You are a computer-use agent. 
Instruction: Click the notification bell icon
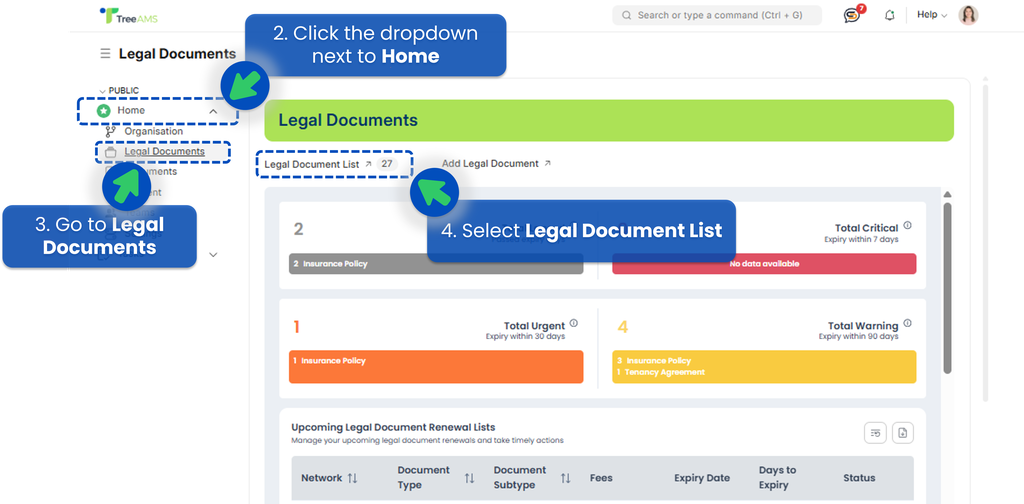[x=889, y=15]
